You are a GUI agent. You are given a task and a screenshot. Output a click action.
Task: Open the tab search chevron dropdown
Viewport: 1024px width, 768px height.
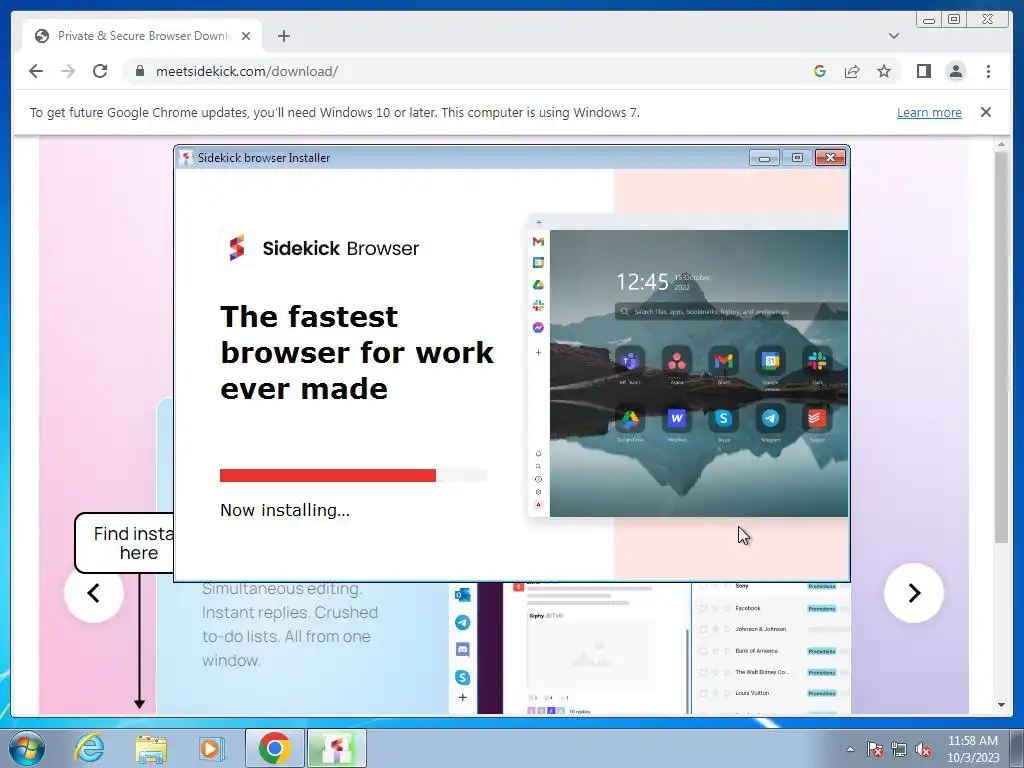893,36
